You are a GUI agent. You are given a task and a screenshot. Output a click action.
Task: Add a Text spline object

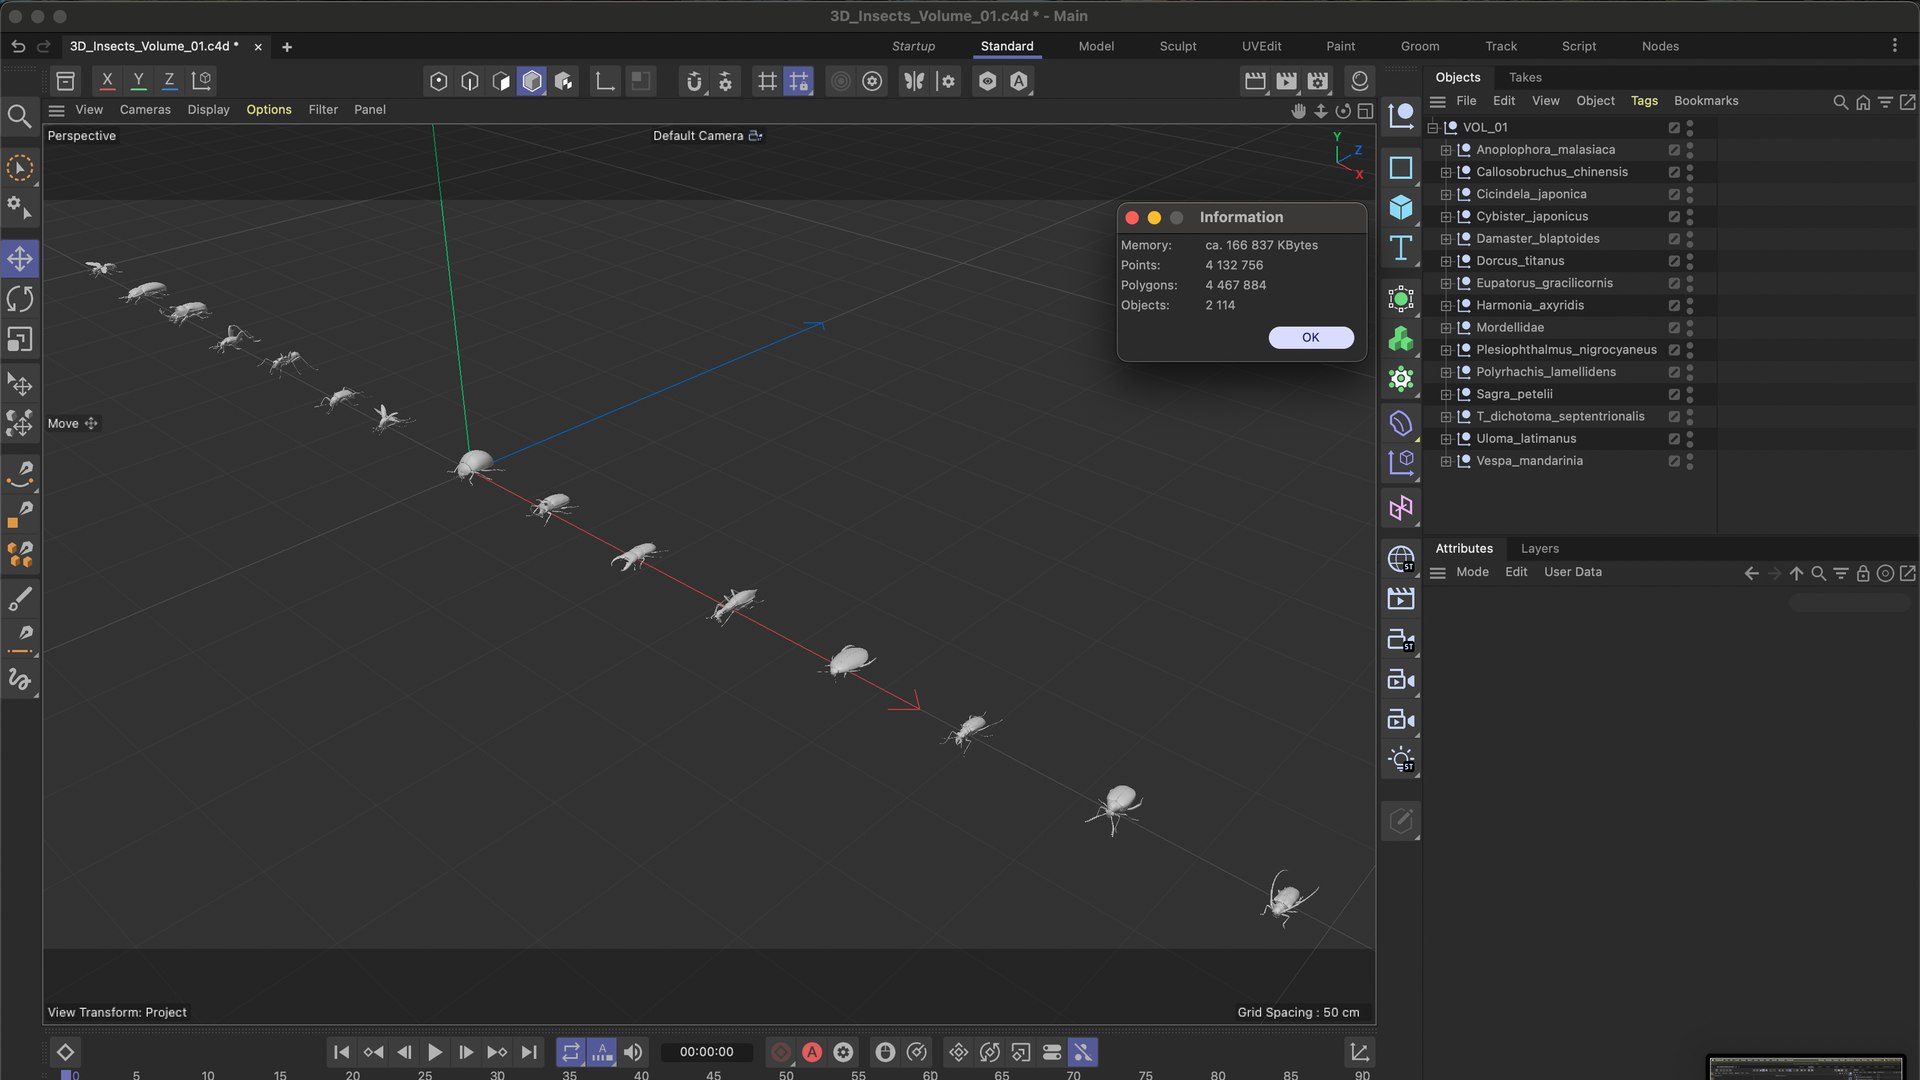pyautogui.click(x=1401, y=248)
